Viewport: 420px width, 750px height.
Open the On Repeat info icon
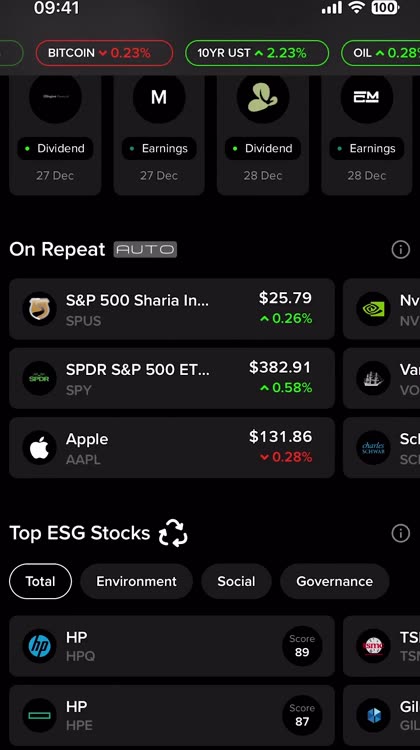400,249
